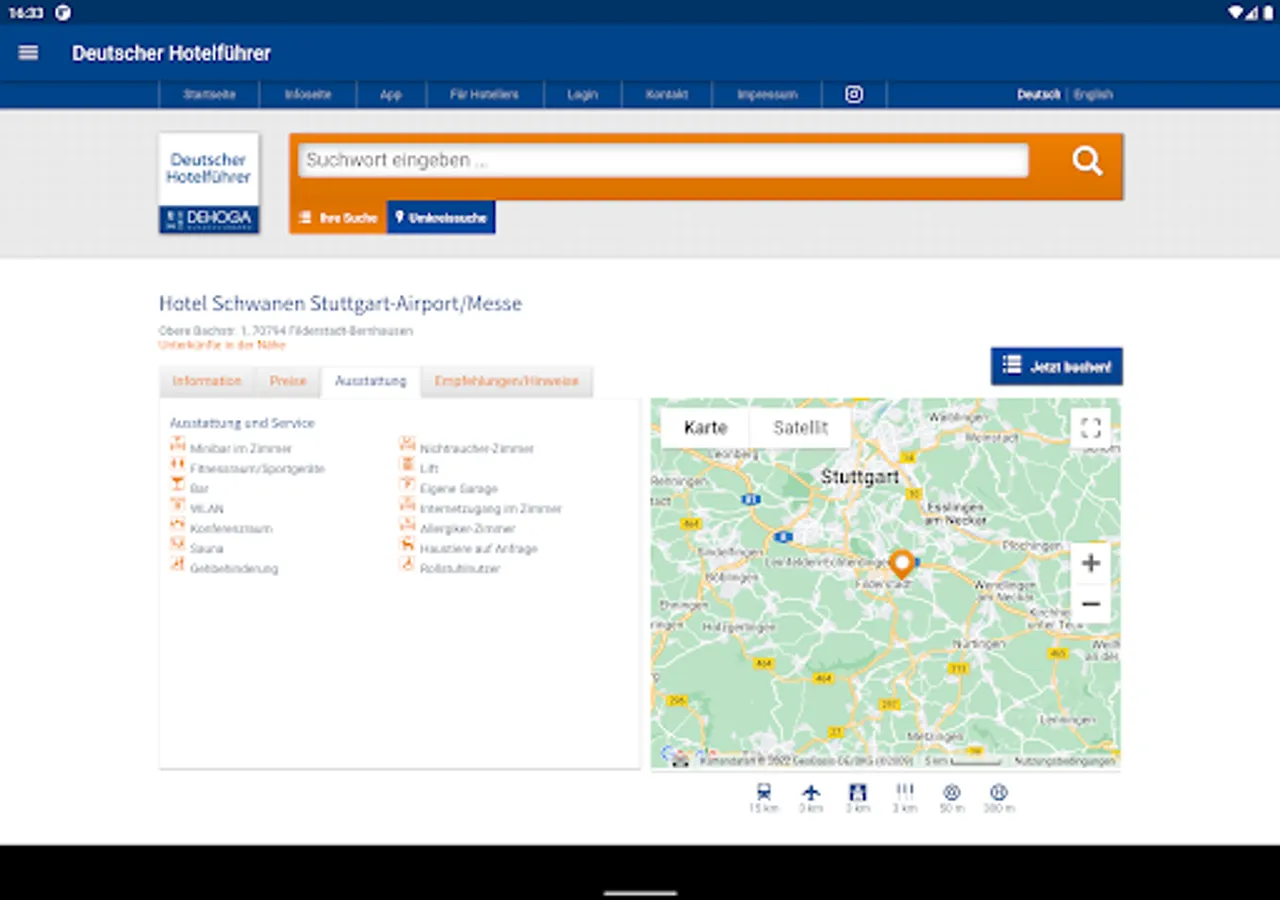
Task: Select the Ausstattung tab
Action: coord(371,381)
